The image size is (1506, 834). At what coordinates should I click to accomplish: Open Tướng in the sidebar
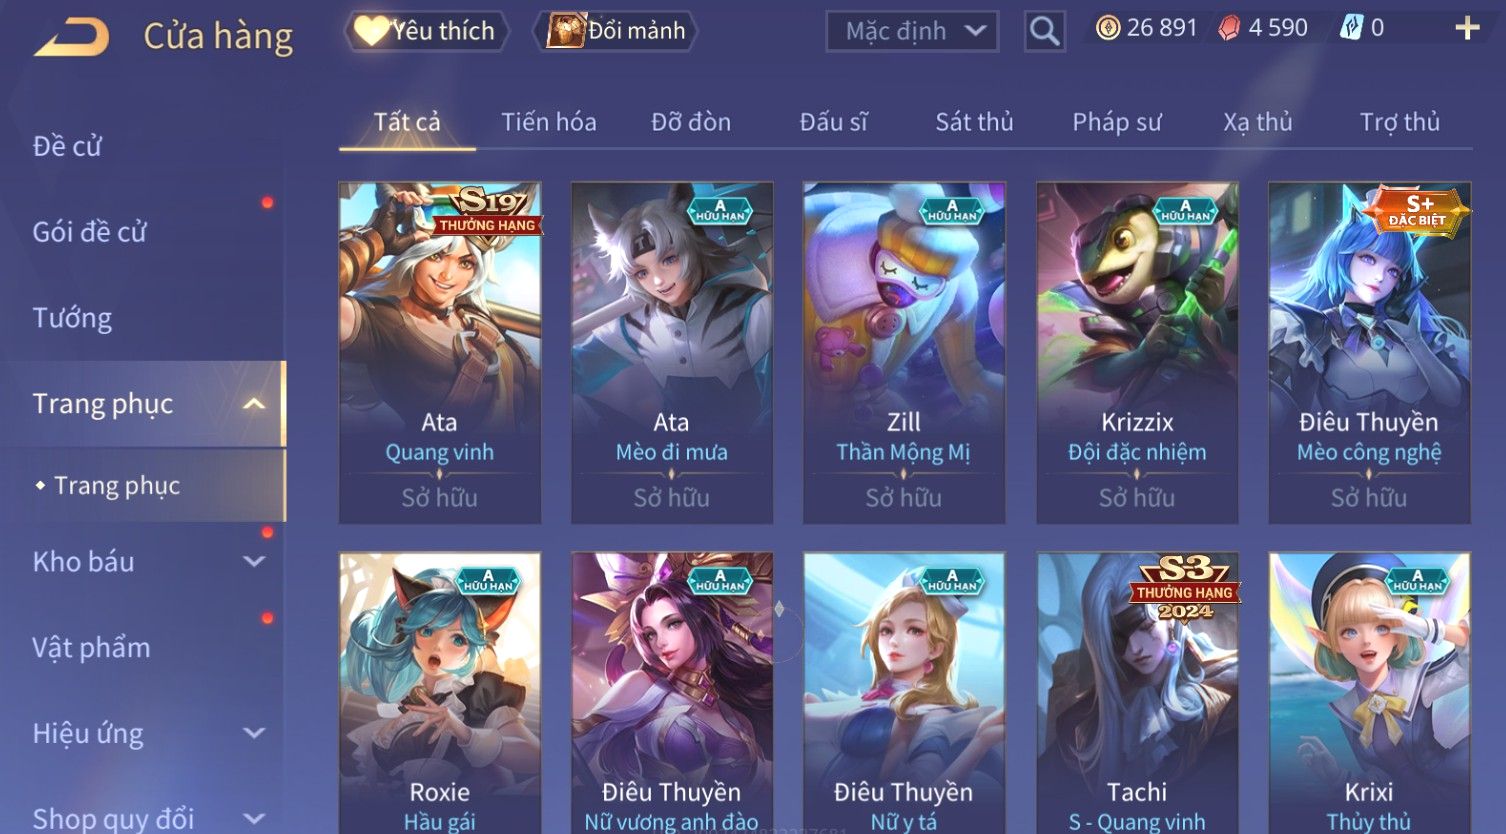tap(72, 318)
